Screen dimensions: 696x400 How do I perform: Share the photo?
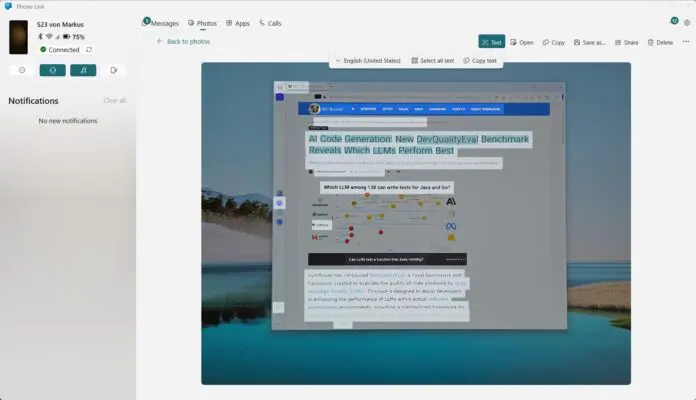pyautogui.click(x=626, y=42)
